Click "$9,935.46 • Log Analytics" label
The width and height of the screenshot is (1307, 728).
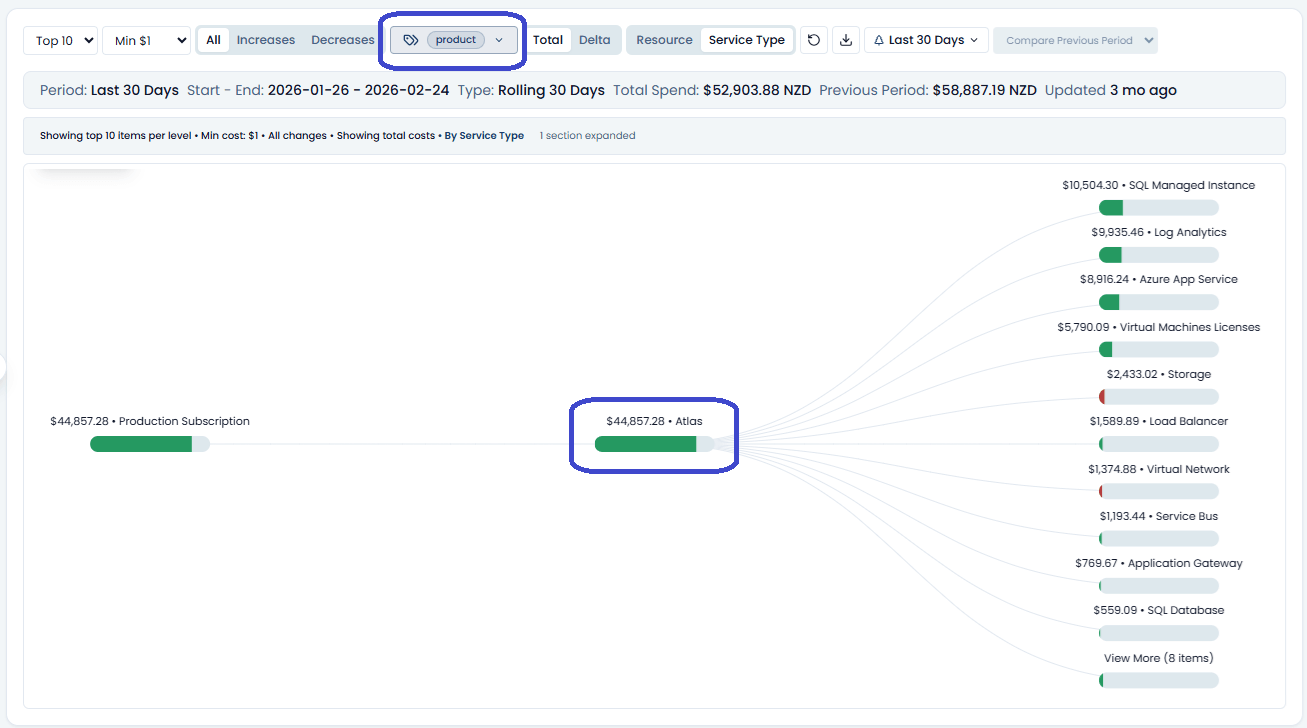click(x=1159, y=232)
